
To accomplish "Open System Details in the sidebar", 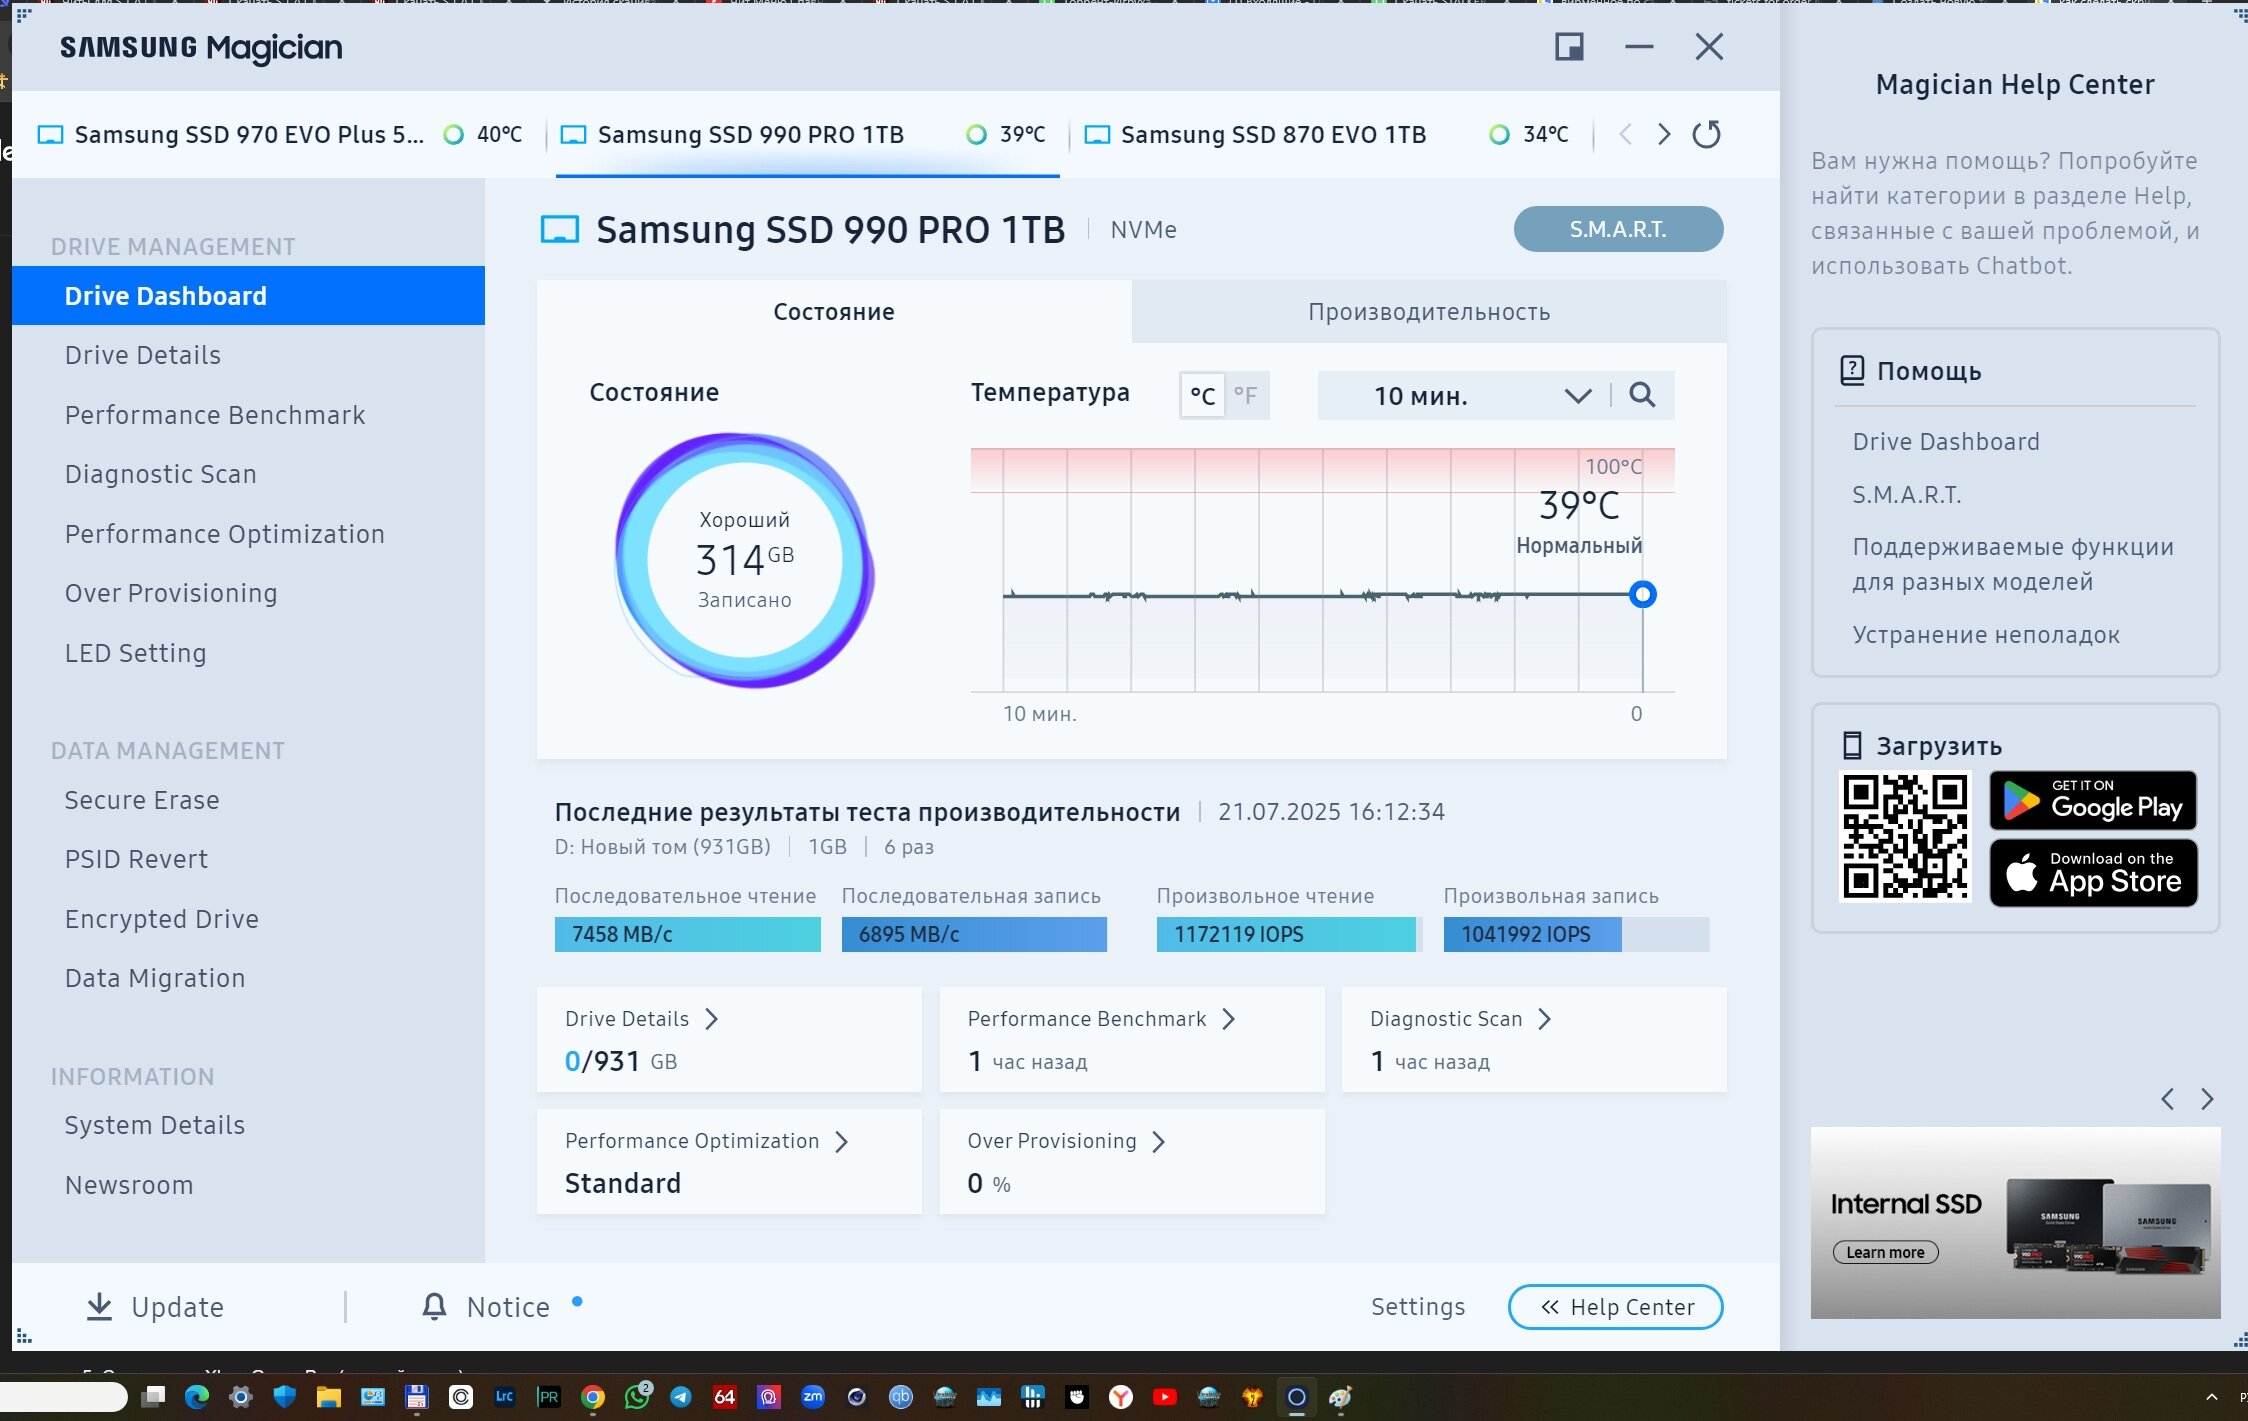I will 155,1125.
